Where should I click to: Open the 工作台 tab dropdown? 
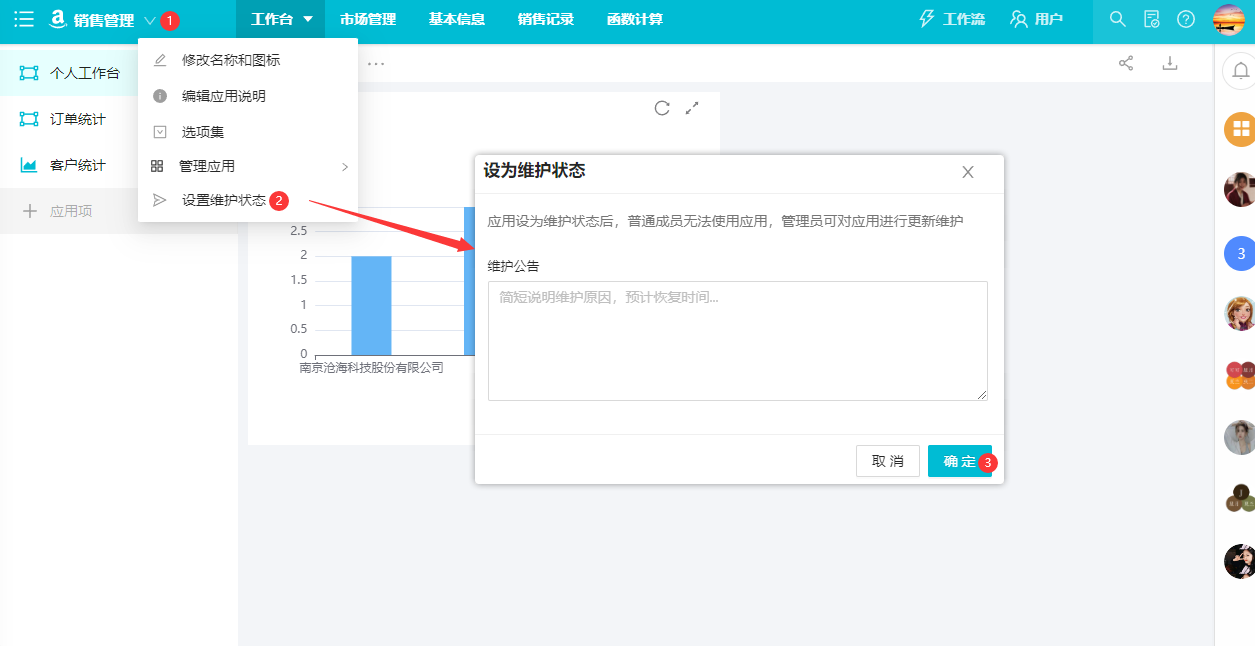click(281, 19)
